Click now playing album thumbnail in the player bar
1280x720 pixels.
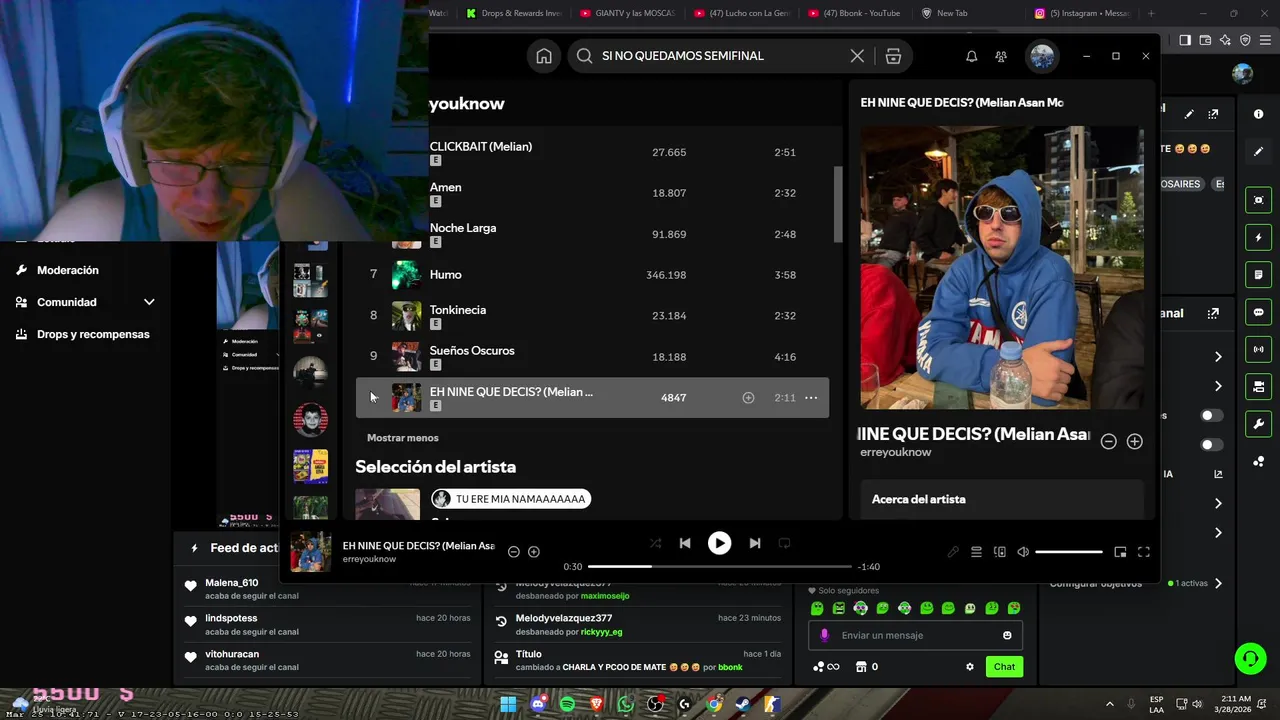(x=311, y=552)
